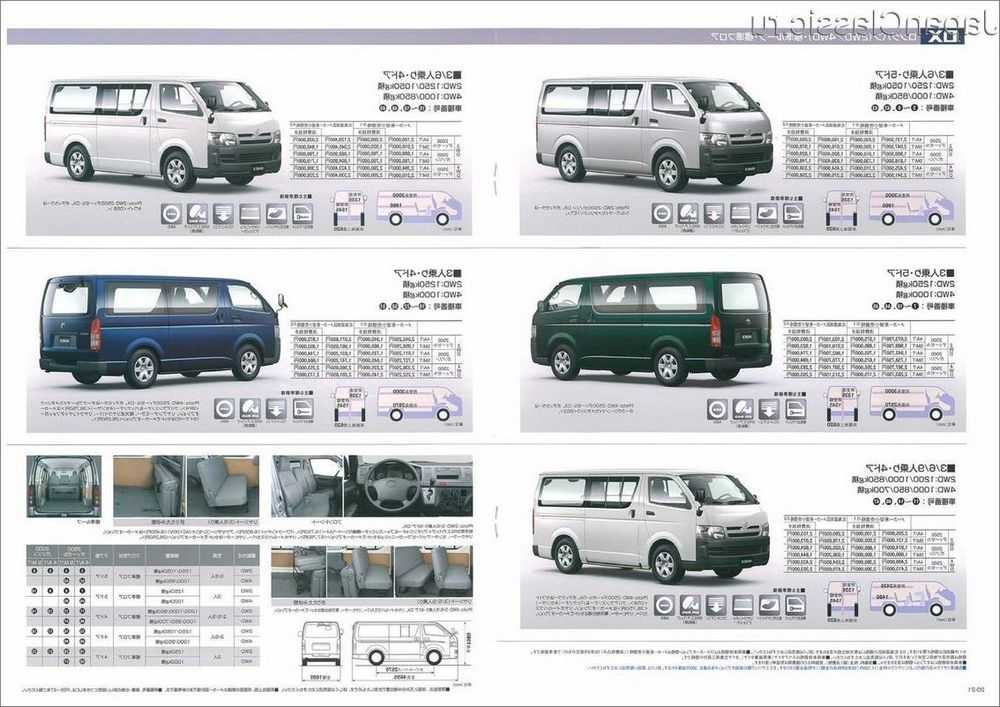1000x707 pixels.
Task: Select the door key icon below the bottom-right white van
Action: (x=795, y=605)
